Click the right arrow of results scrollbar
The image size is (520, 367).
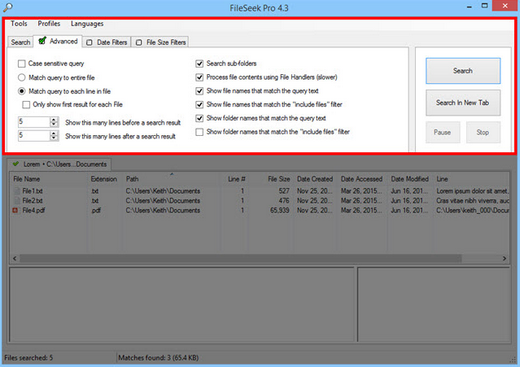[x=504, y=258]
